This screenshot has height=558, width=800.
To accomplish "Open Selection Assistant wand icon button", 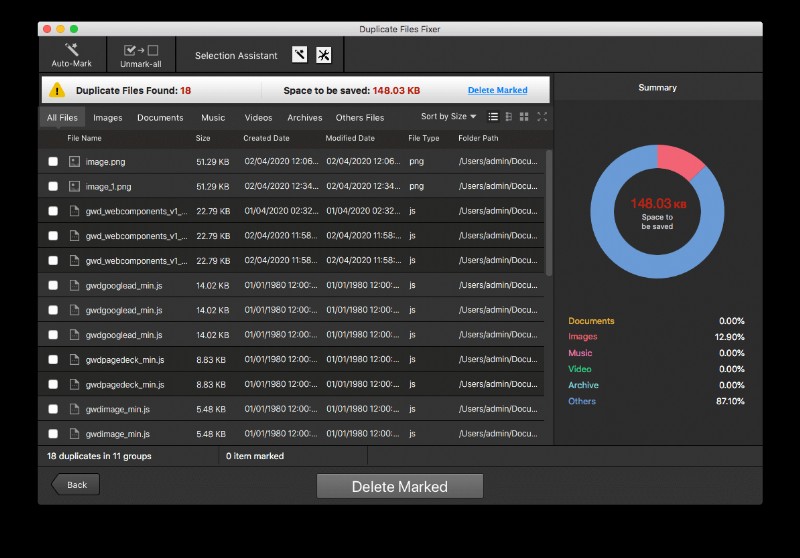I will click(299, 55).
